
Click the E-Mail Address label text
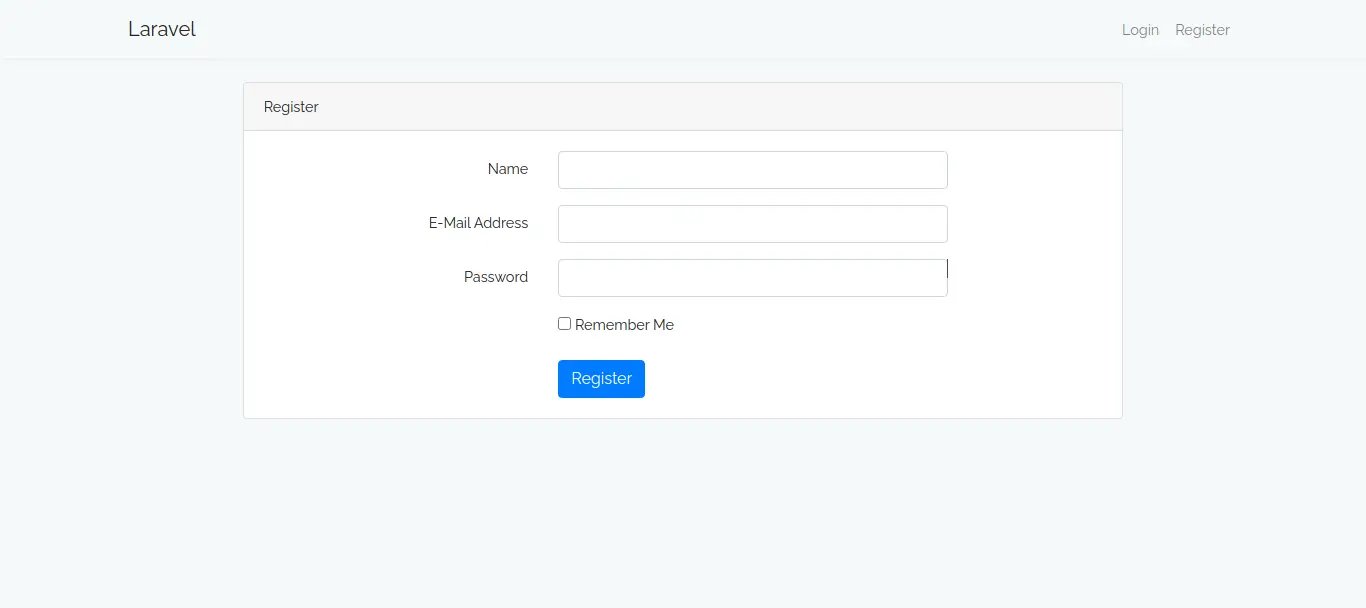(478, 223)
